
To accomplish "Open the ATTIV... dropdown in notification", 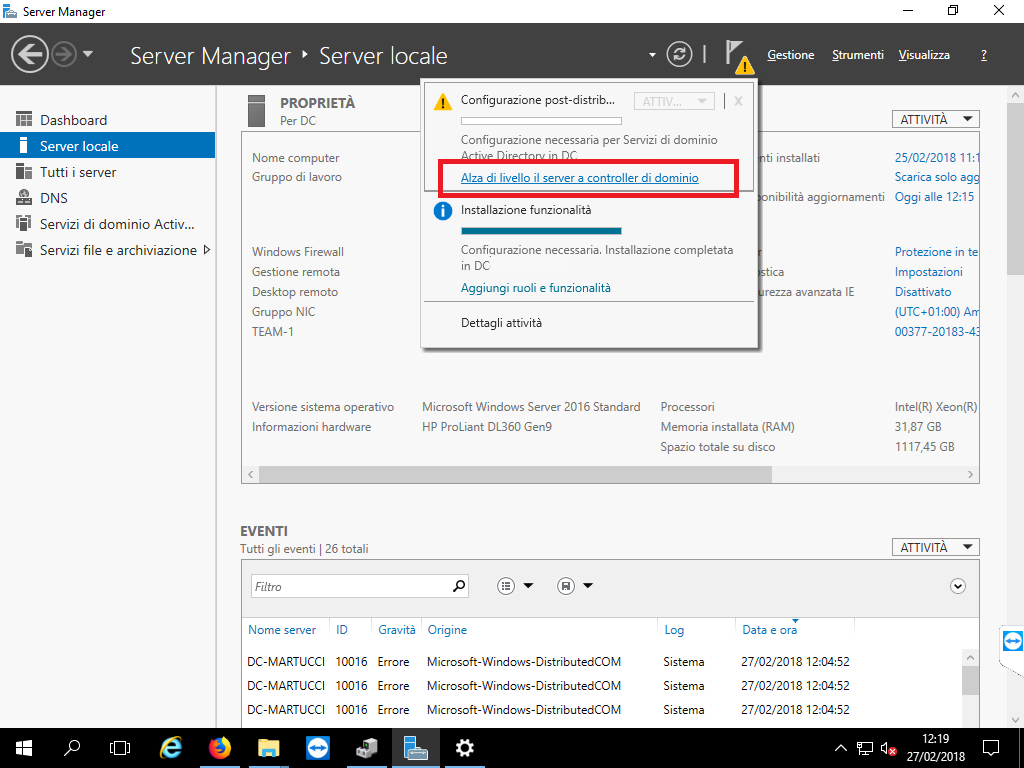I will point(674,101).
